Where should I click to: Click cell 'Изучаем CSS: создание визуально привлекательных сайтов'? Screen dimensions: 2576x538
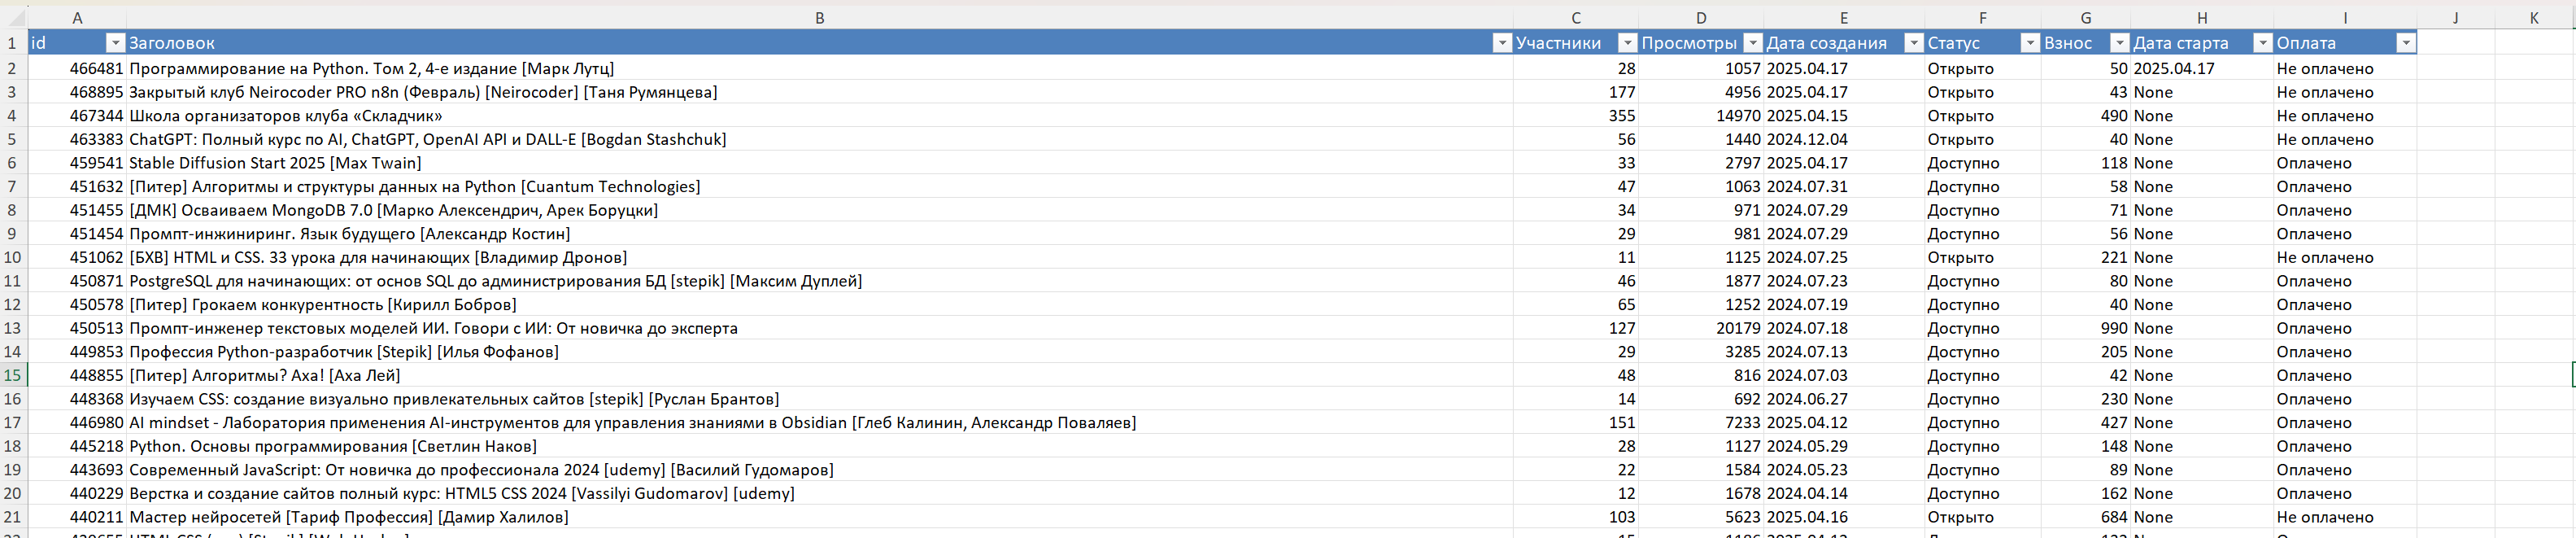tap(819, 399)
